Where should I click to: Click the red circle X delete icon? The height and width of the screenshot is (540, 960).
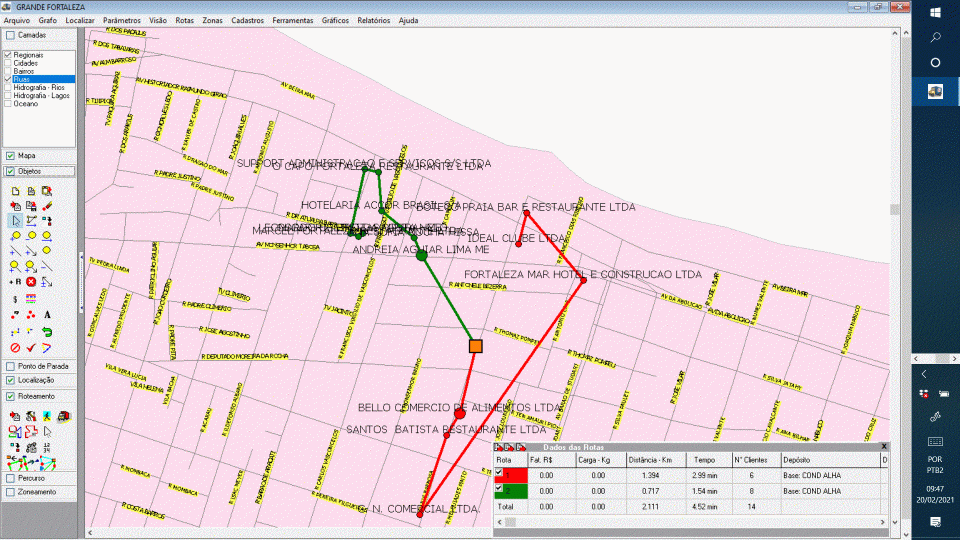(x=31, y=282)
